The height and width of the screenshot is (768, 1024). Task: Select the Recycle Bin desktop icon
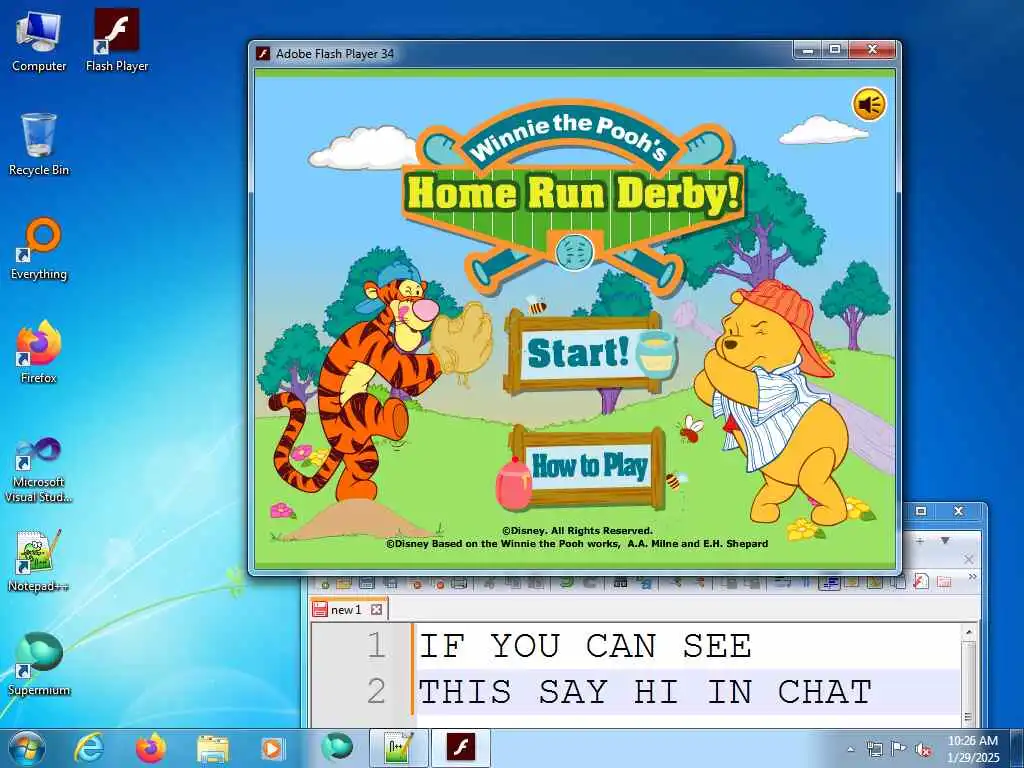(x=39, y=144)
